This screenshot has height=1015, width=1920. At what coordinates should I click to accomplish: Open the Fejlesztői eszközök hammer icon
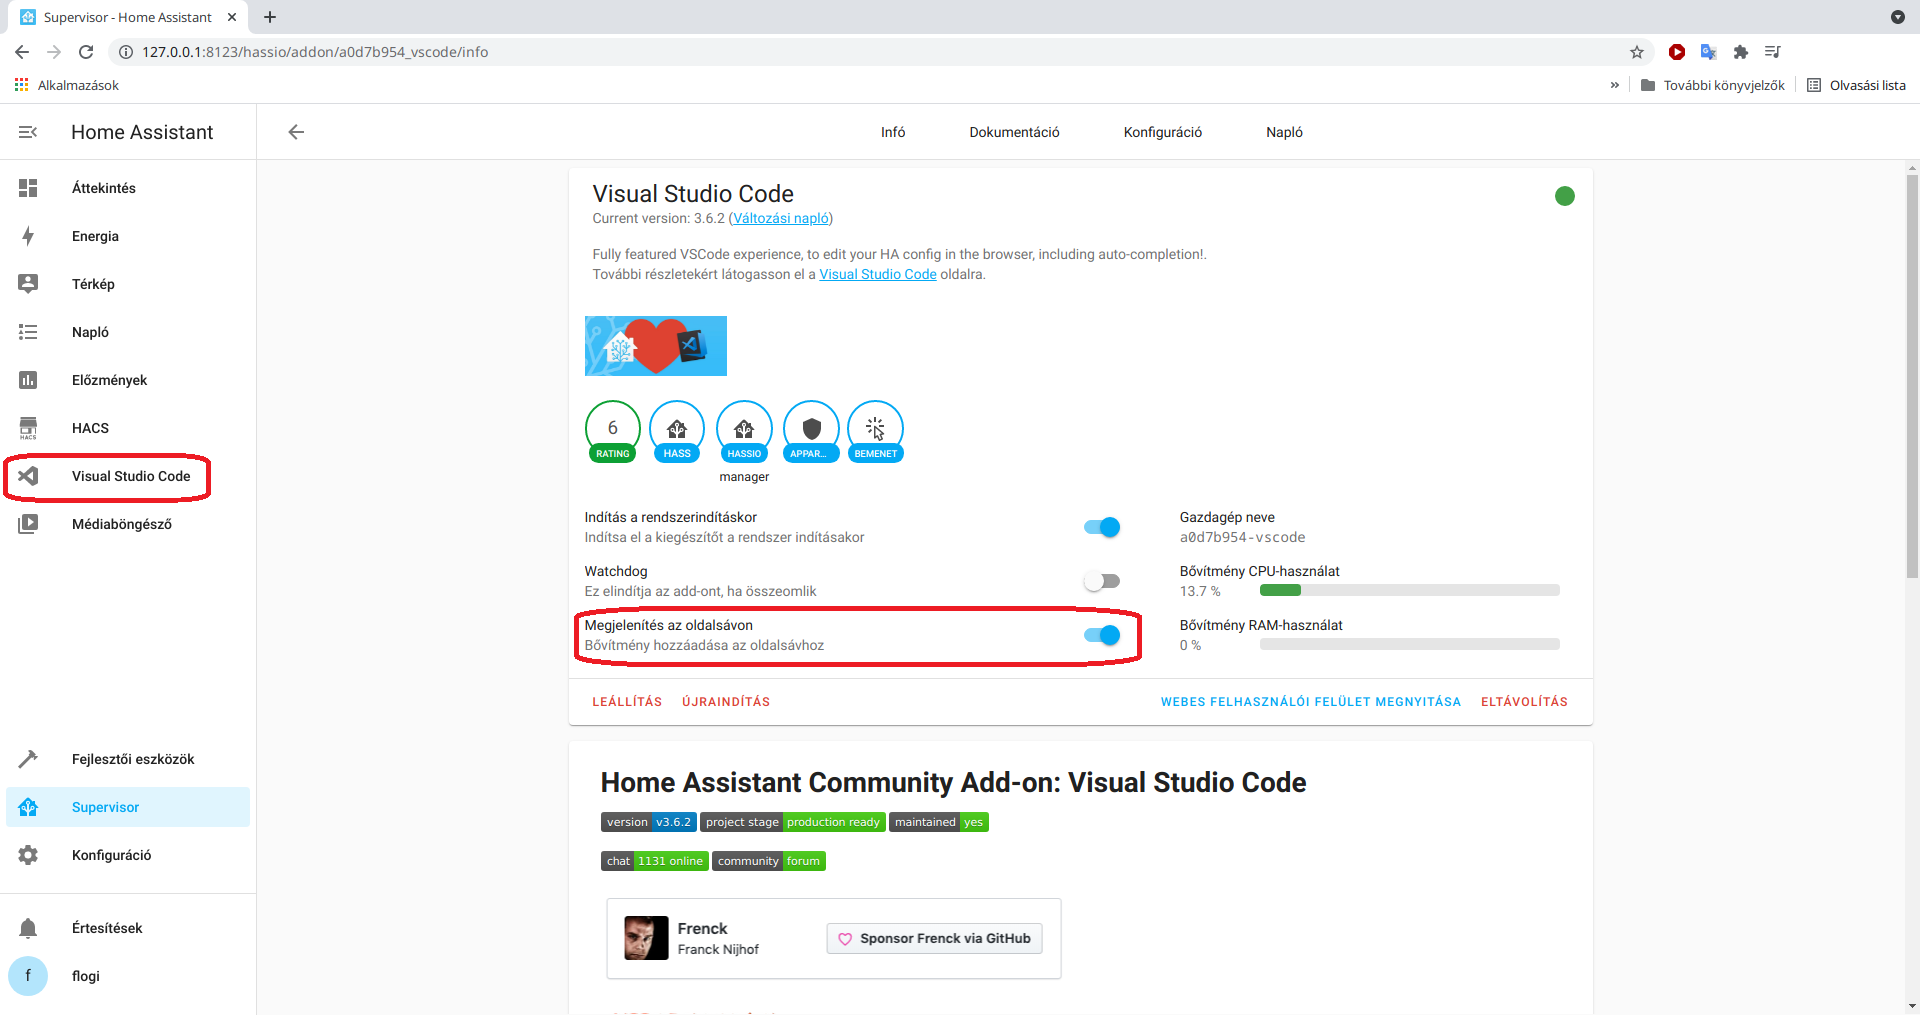(x=28, y=759)
